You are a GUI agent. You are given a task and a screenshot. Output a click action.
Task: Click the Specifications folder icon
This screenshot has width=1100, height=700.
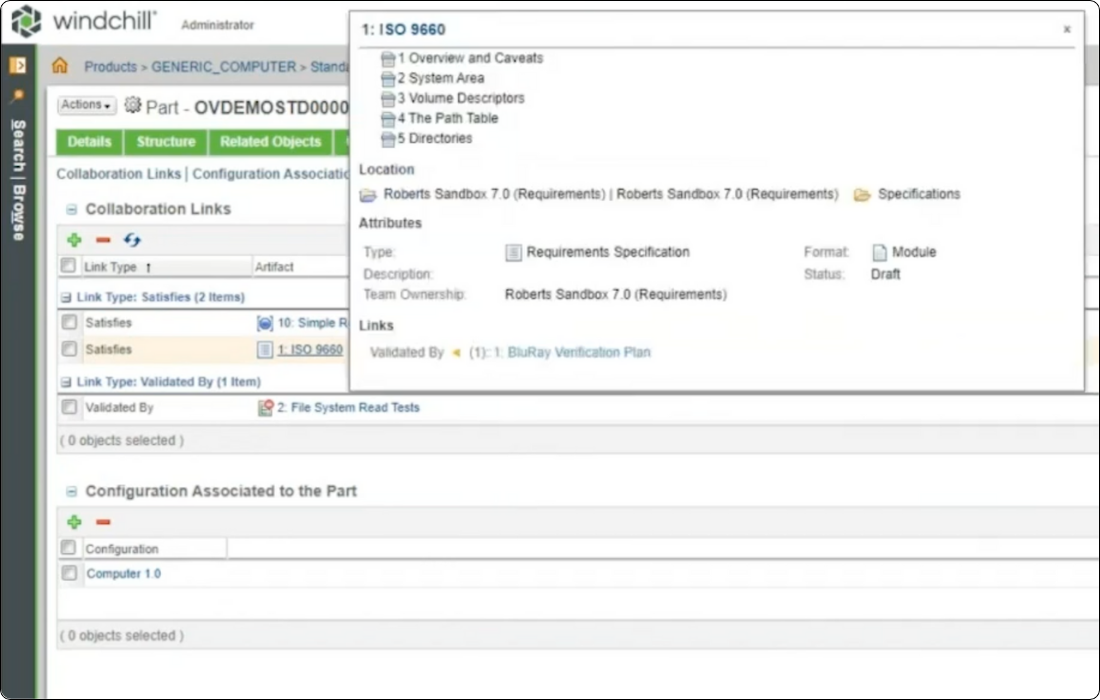[x=862, y=195]
